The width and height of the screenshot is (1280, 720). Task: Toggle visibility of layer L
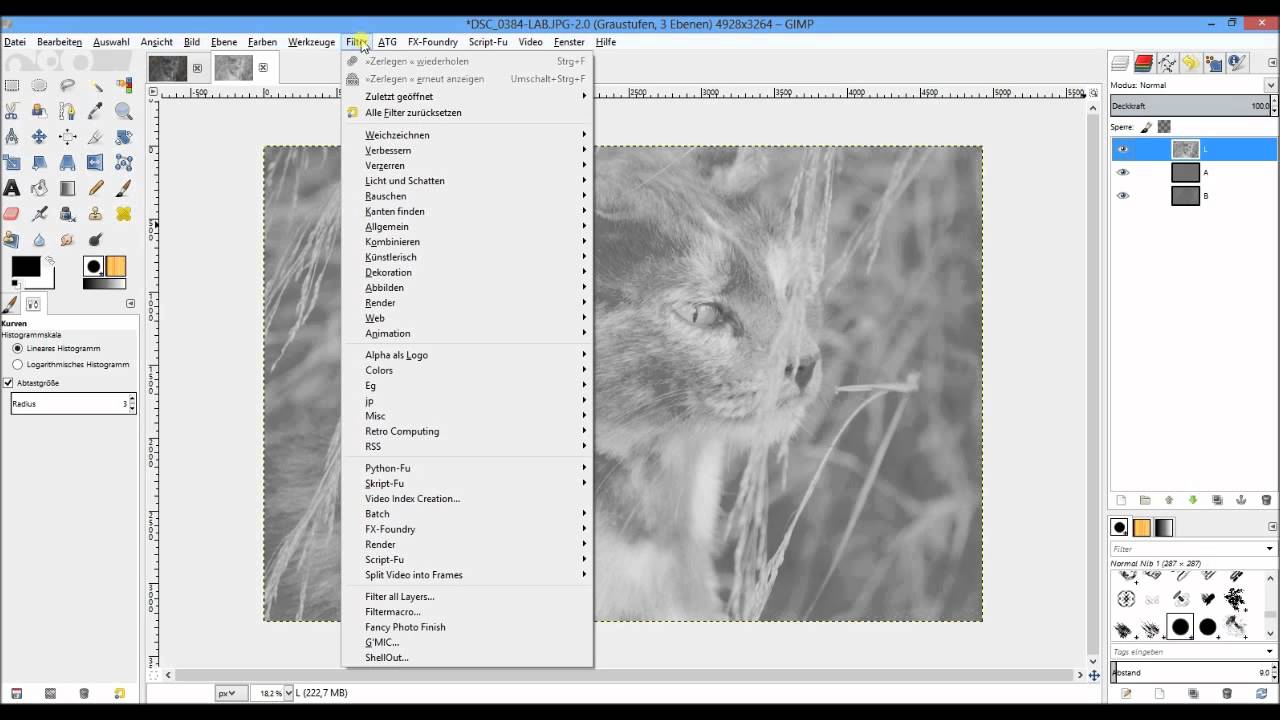point(1123,149)
